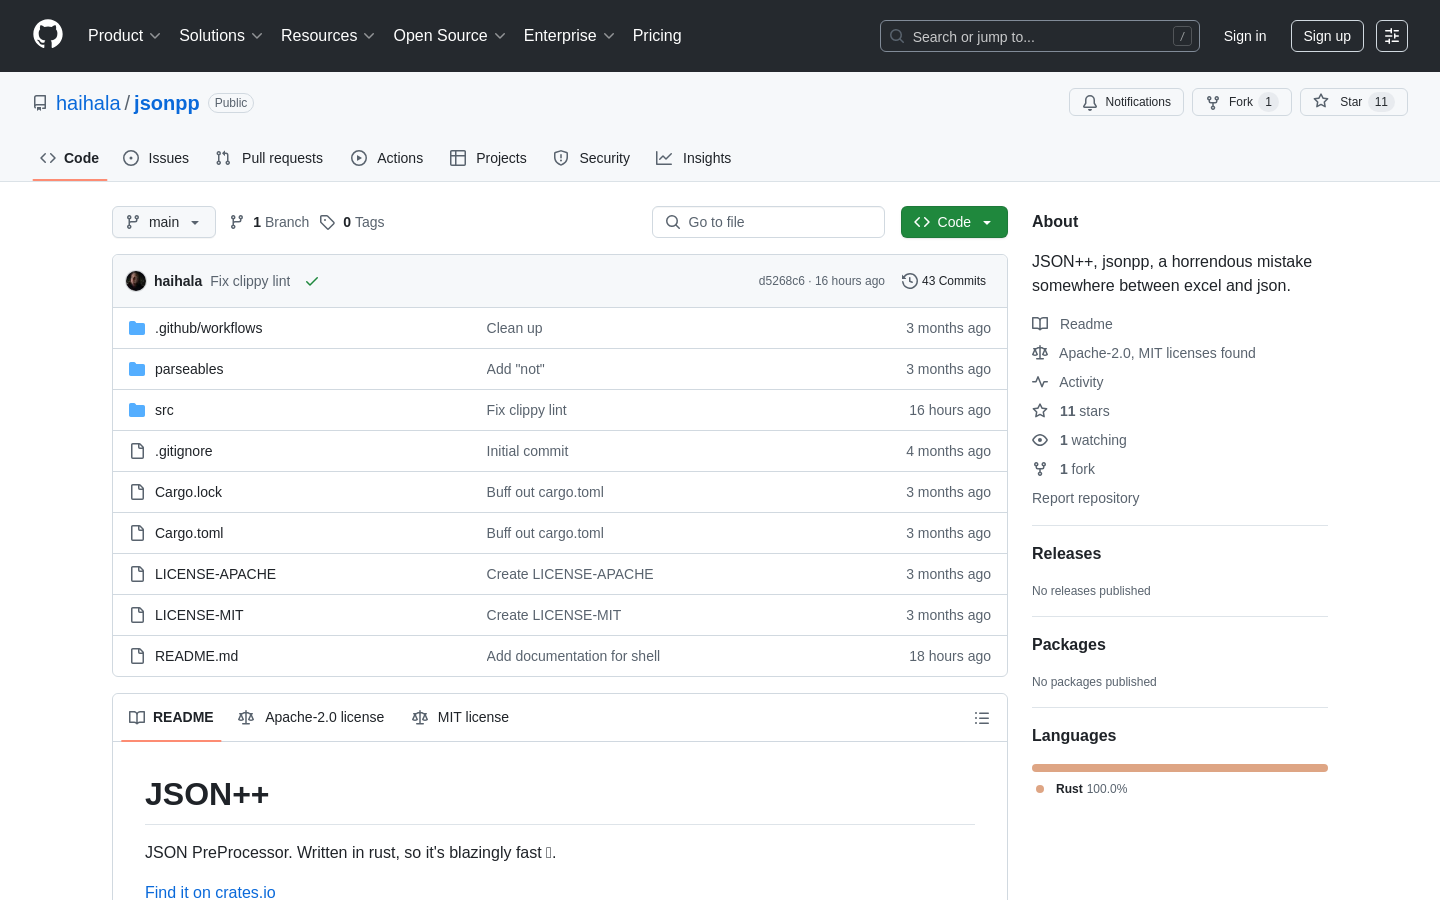This screenshot has height=900, width=1440.
Task: Expand the Open Source menu
Action: pos(450,36)
